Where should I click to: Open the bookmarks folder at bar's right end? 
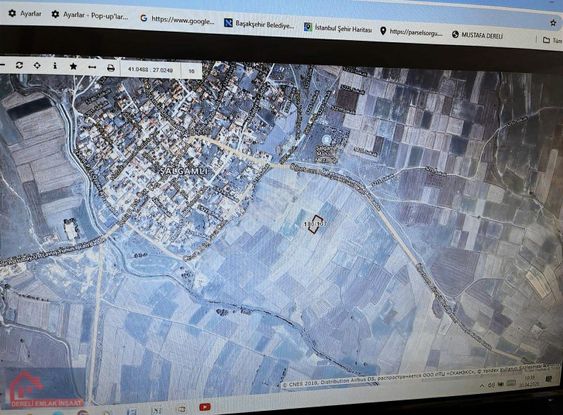(x=552, y=40)
